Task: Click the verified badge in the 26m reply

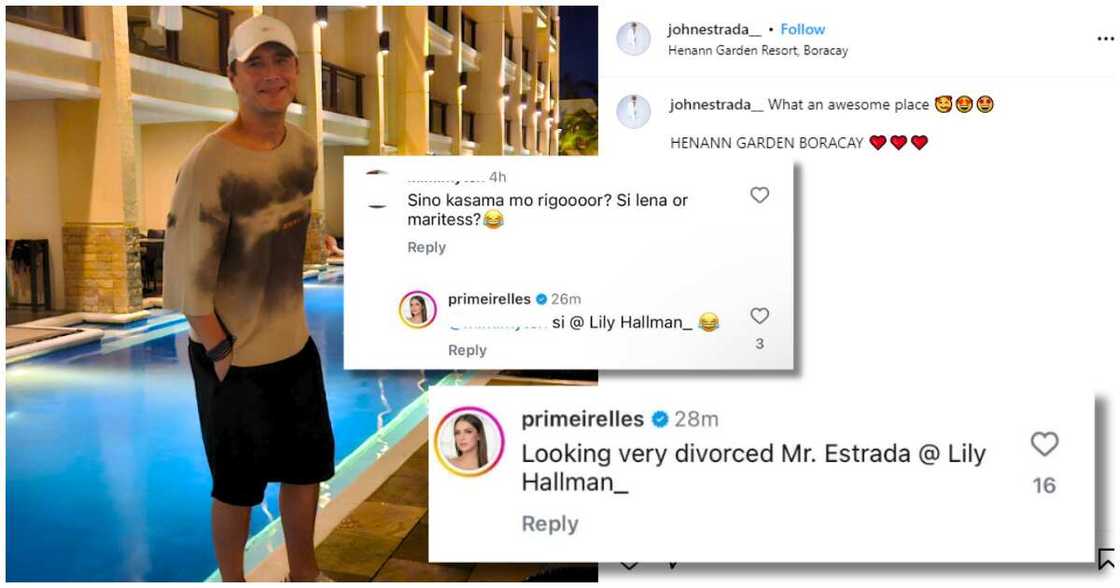Action: [x=541, y=299]
